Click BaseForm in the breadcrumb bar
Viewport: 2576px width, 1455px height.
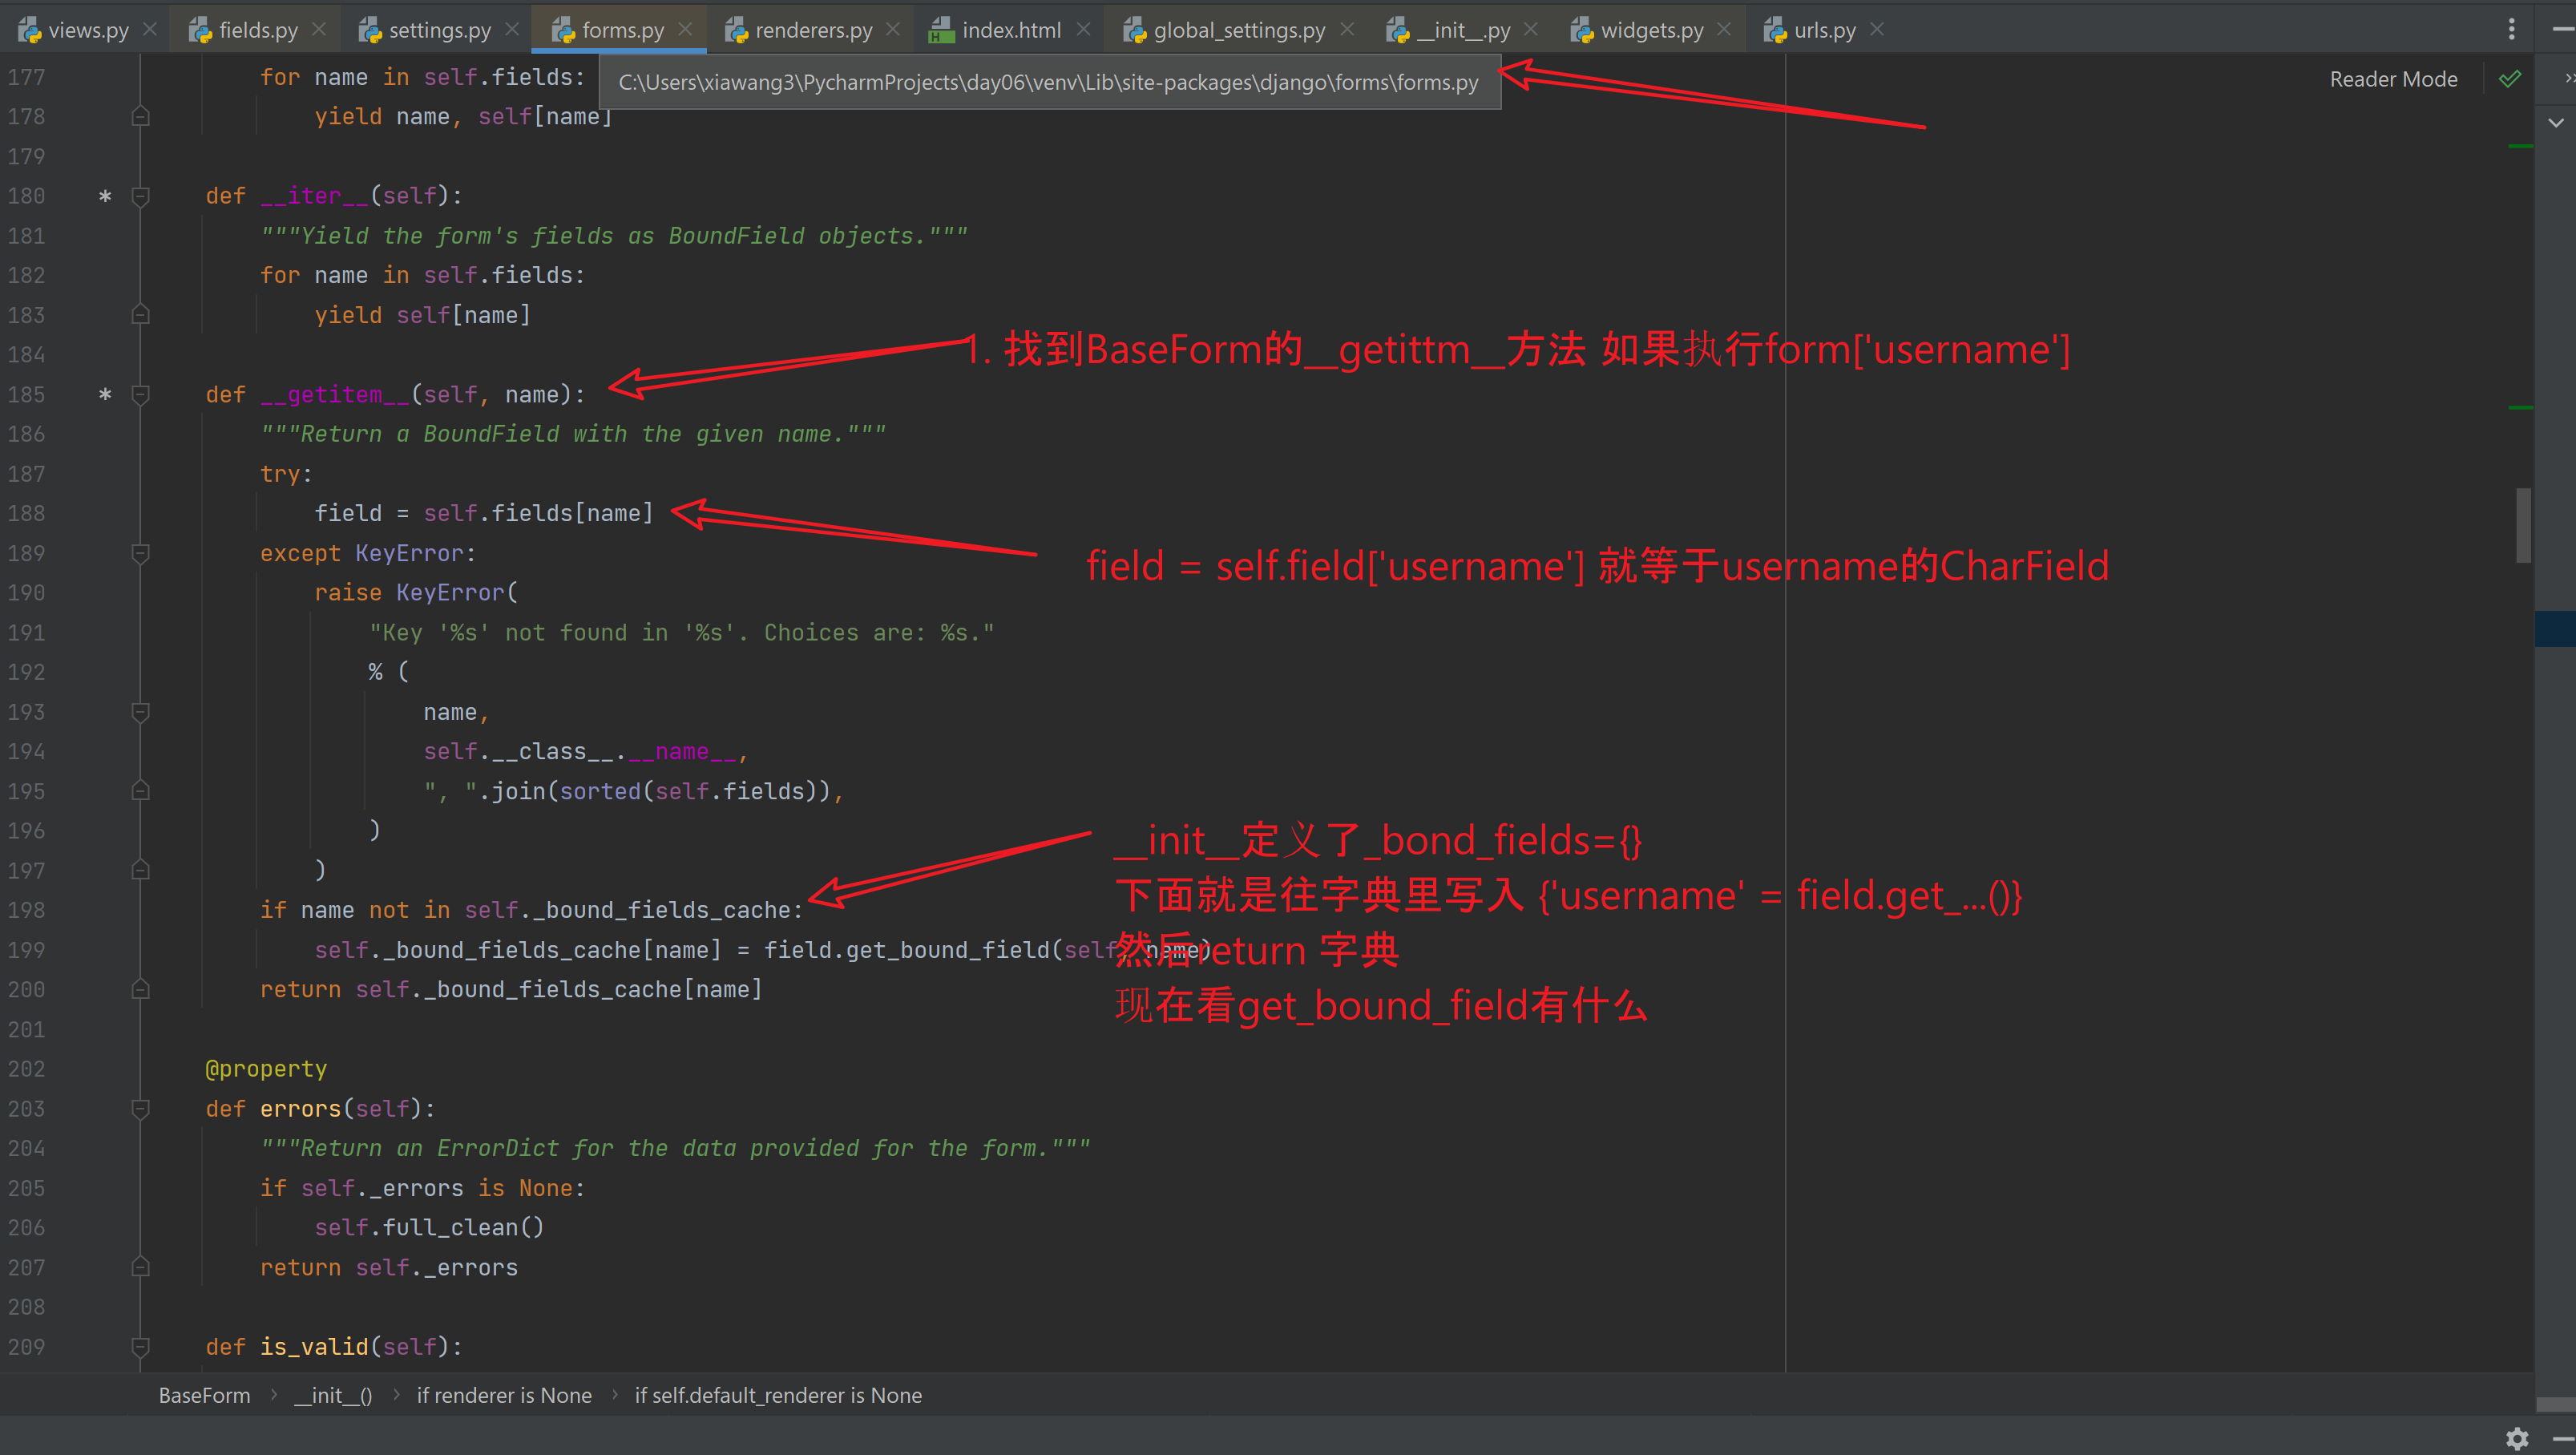tap(204, 1395)
